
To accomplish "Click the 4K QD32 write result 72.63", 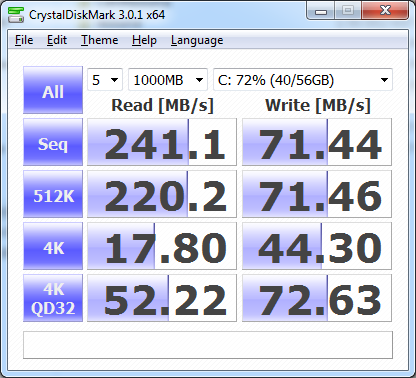I will 317,298.
